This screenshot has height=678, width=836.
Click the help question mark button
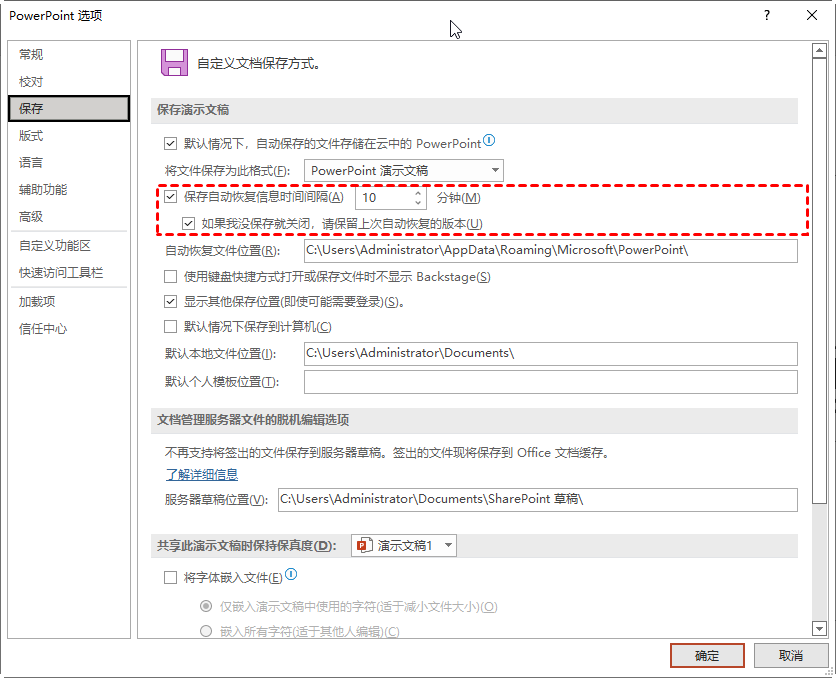(x=767, y=15)
